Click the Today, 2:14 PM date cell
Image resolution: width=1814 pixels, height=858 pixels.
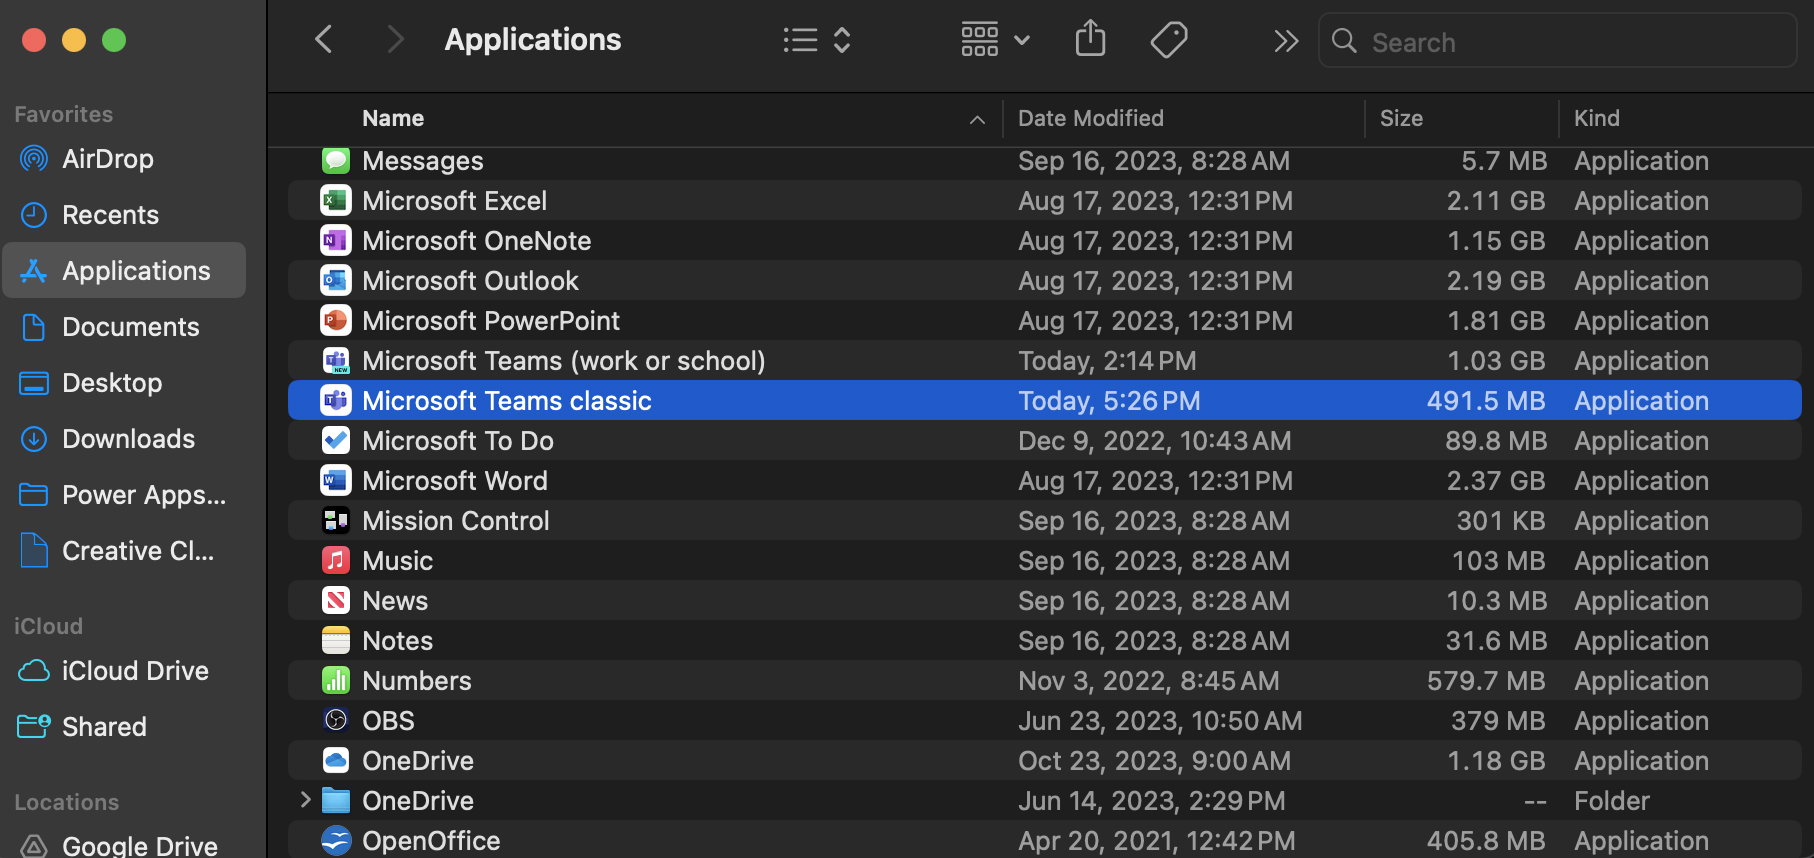[x=1107, y=361]
